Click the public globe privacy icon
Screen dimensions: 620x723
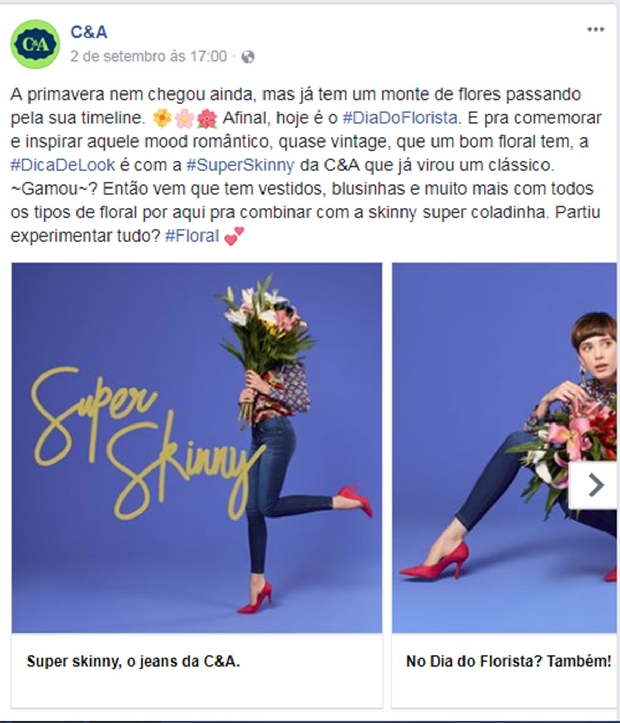pyautogui.click(x=248, y=57)
